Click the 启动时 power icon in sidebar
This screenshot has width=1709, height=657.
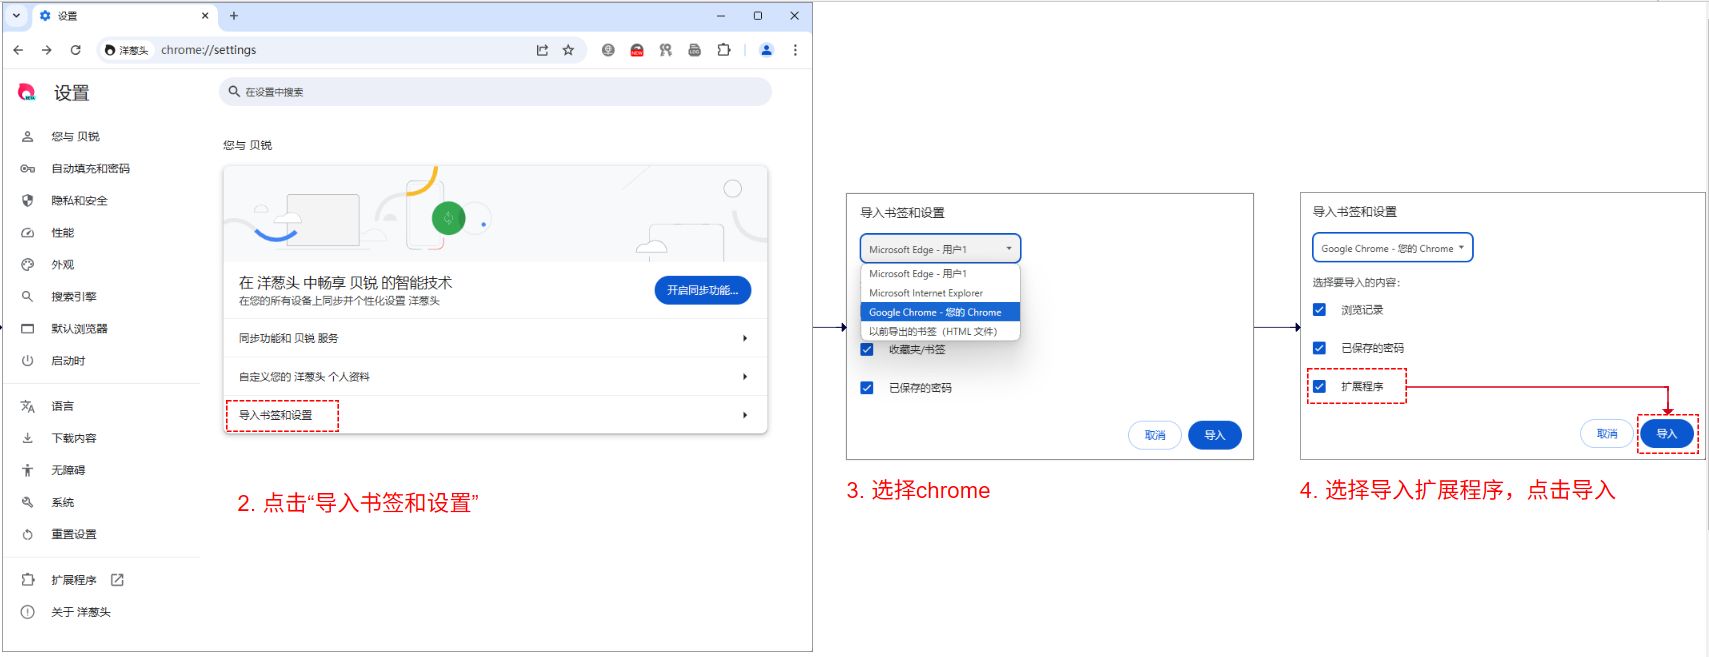[27, 361]
